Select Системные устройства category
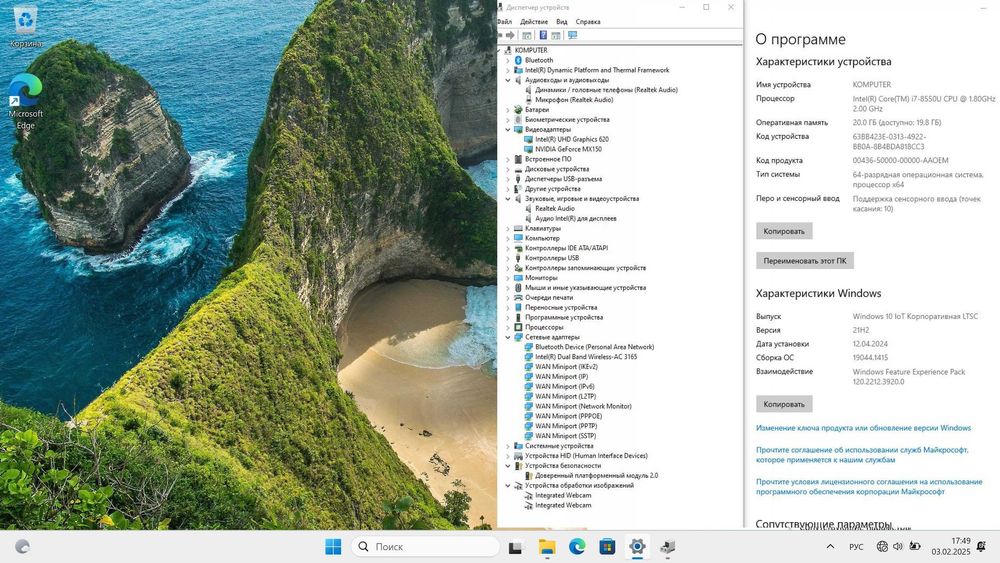The height and width of the screenshot is (563, 1000). click(559, 446)
